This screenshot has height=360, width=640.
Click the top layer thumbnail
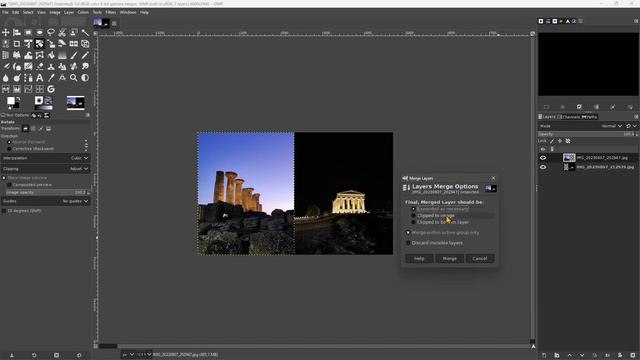(569, 158)
